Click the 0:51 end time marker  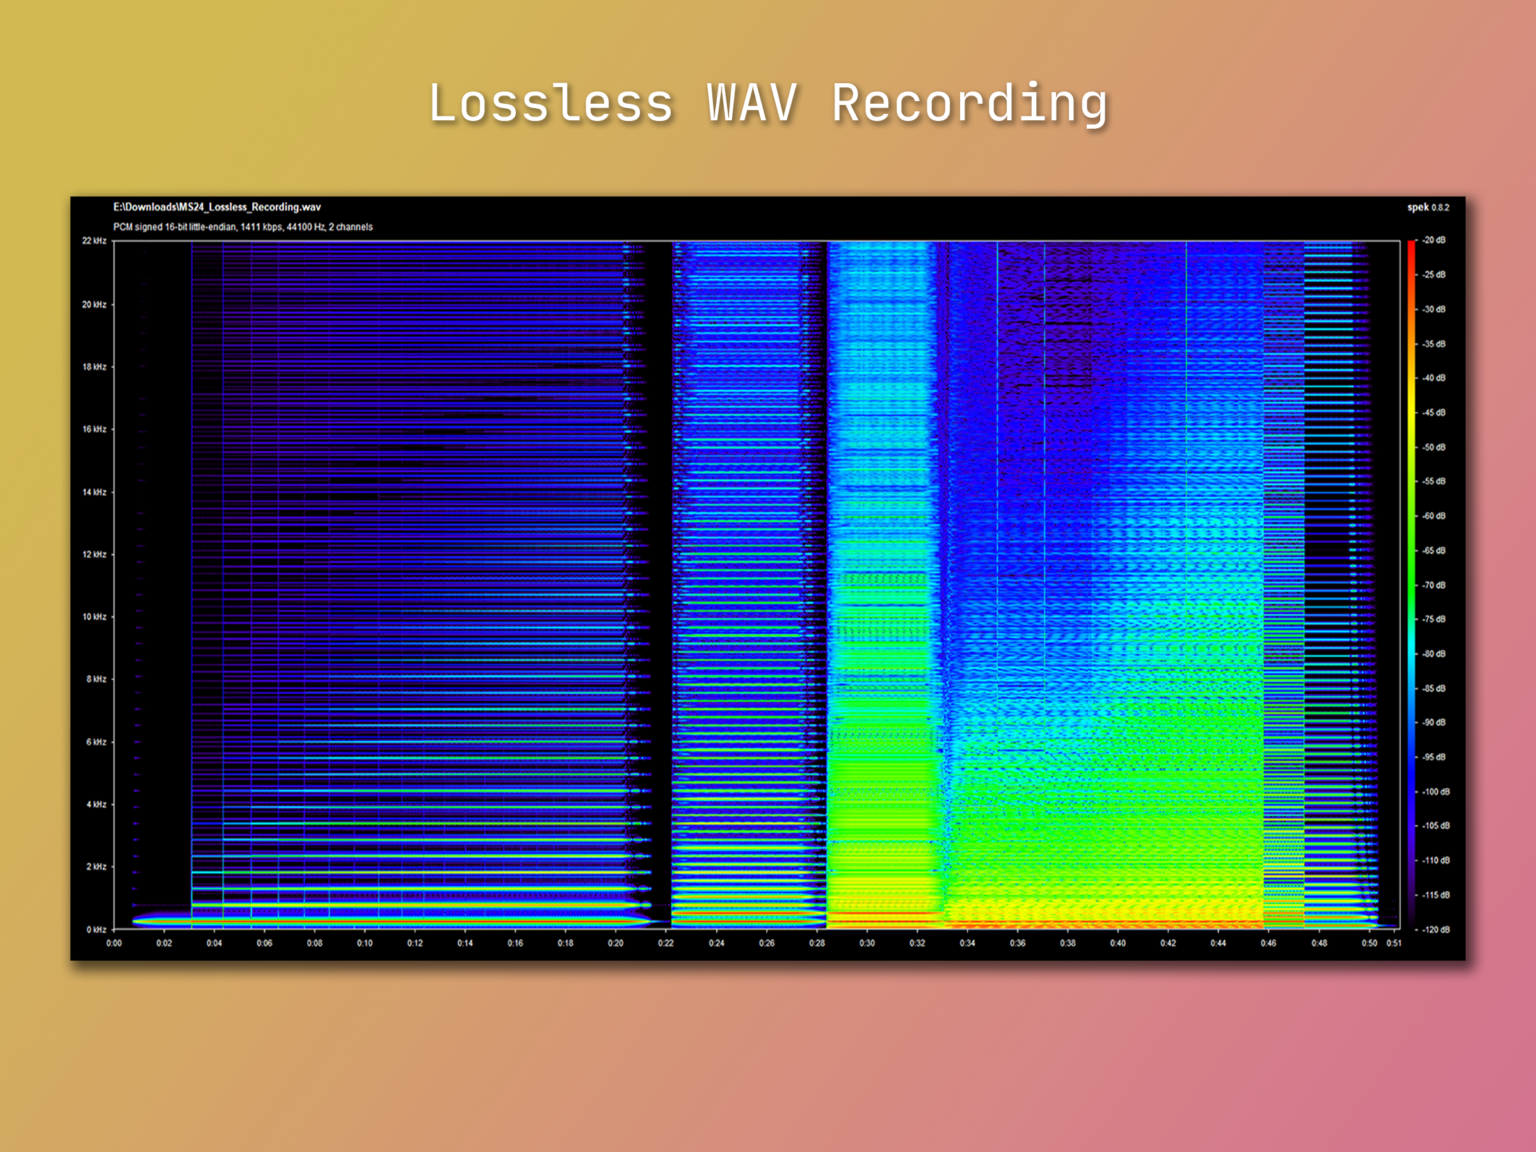1394,943
